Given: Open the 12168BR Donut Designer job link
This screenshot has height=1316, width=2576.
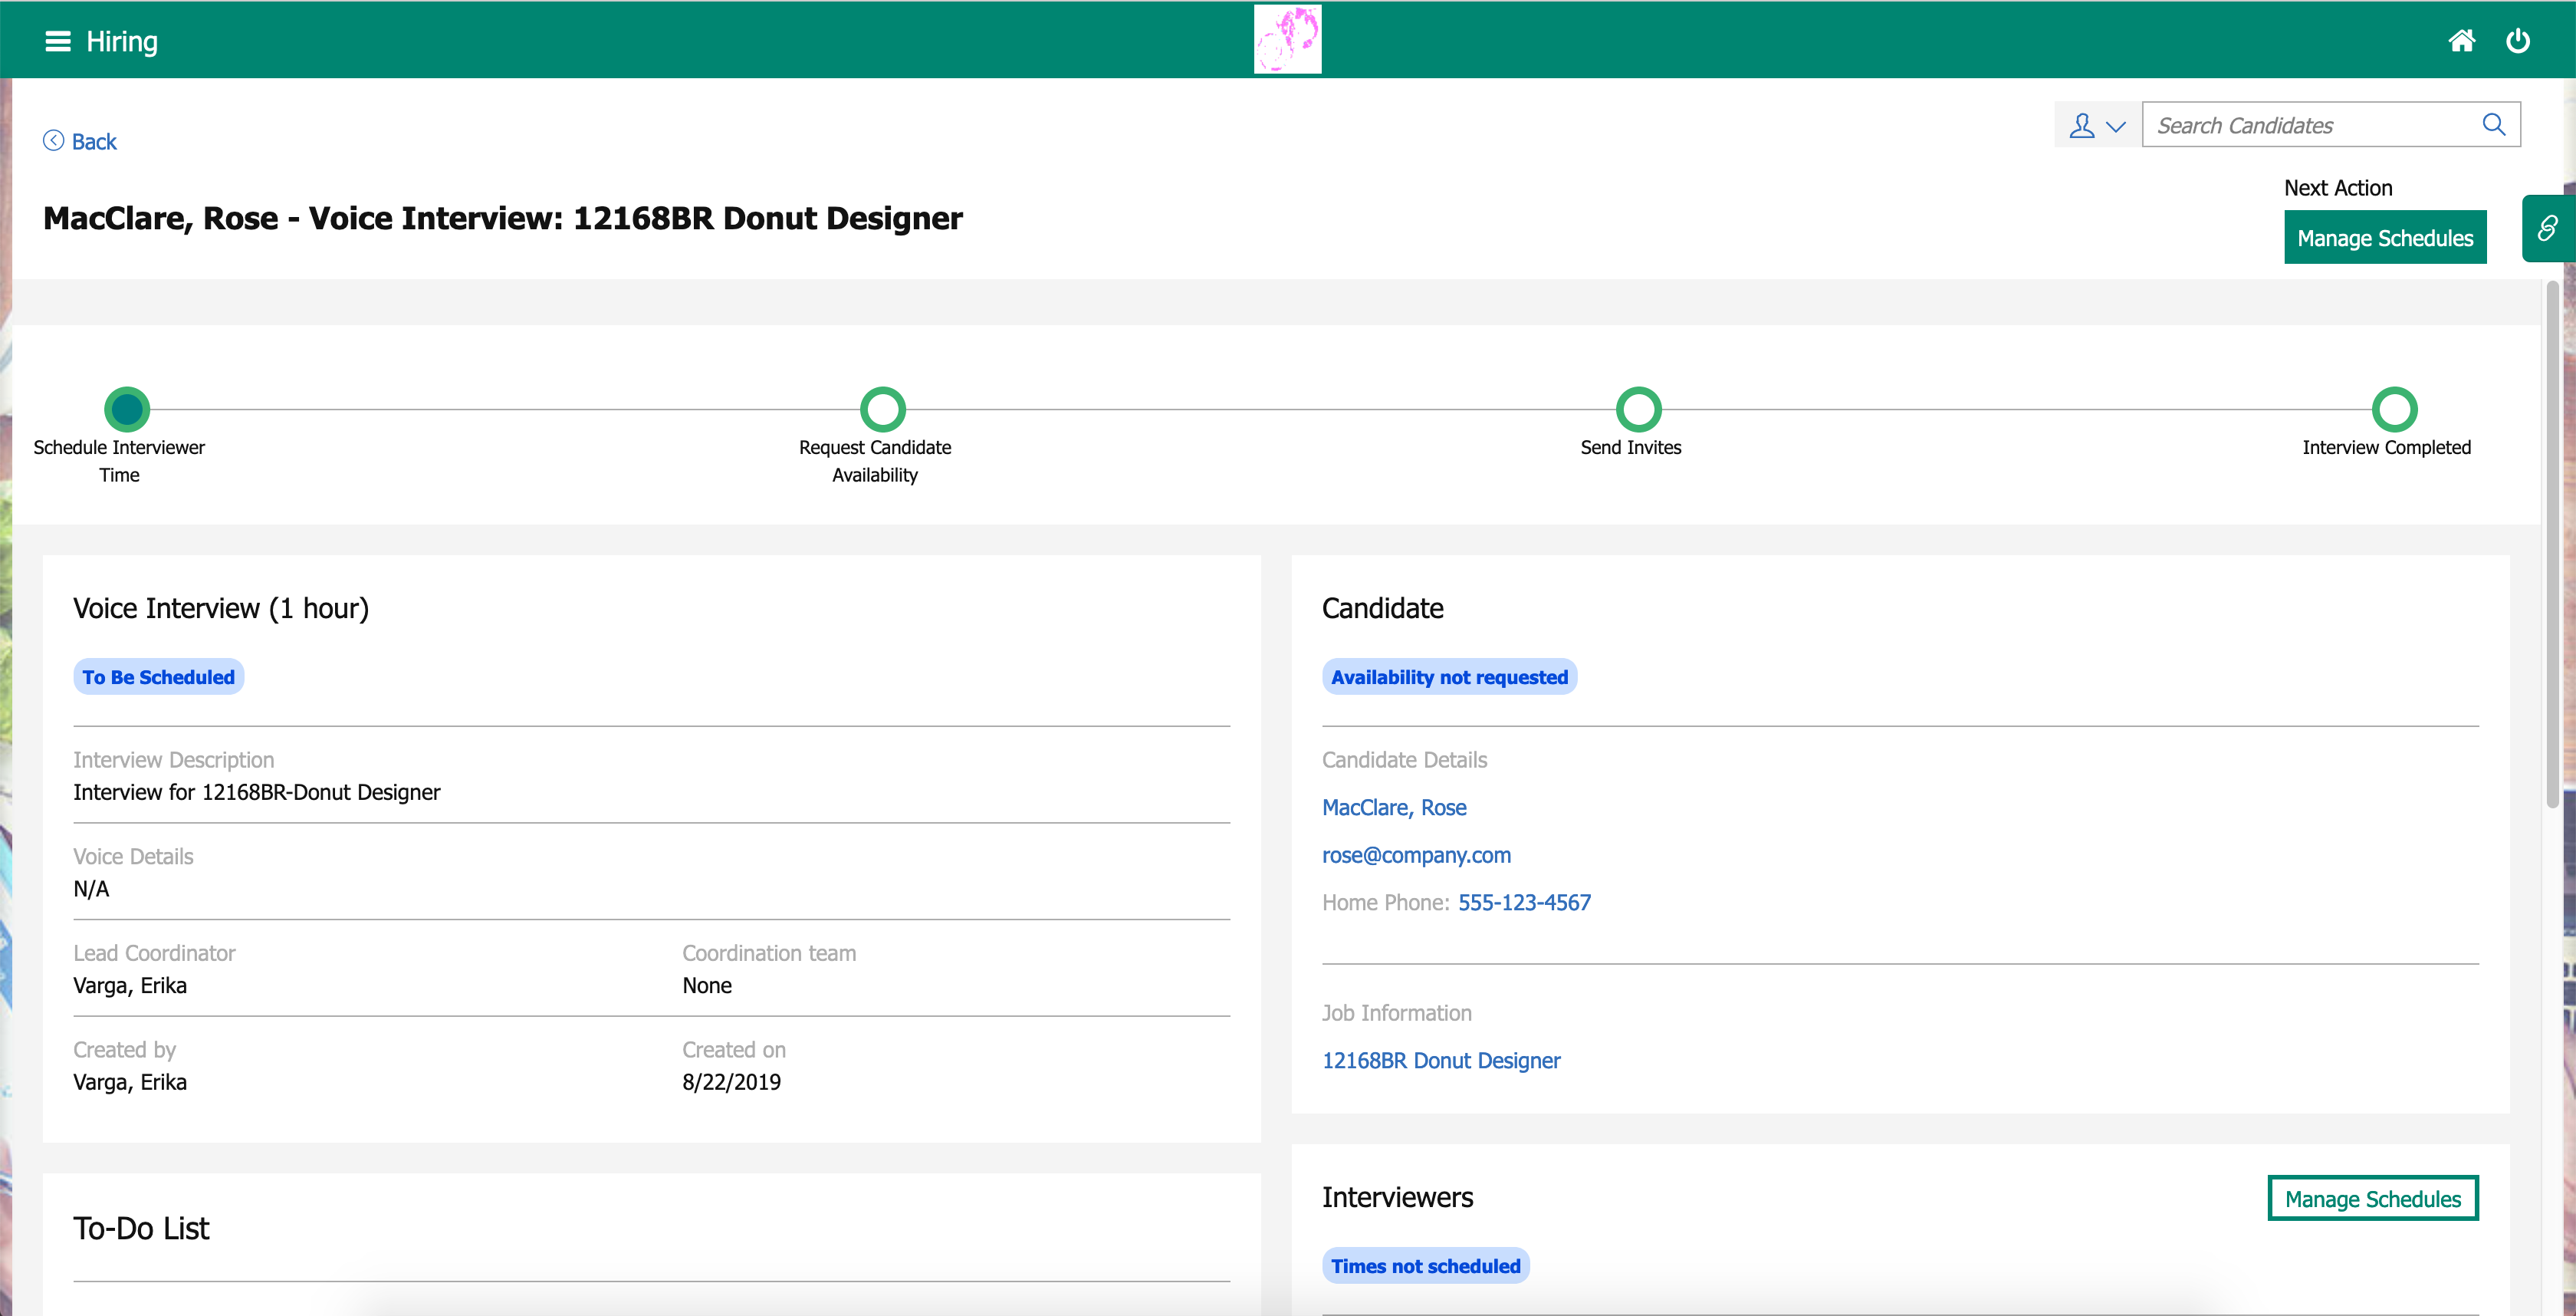Looking at the screenshot, I should [x=1440, y=1060].
